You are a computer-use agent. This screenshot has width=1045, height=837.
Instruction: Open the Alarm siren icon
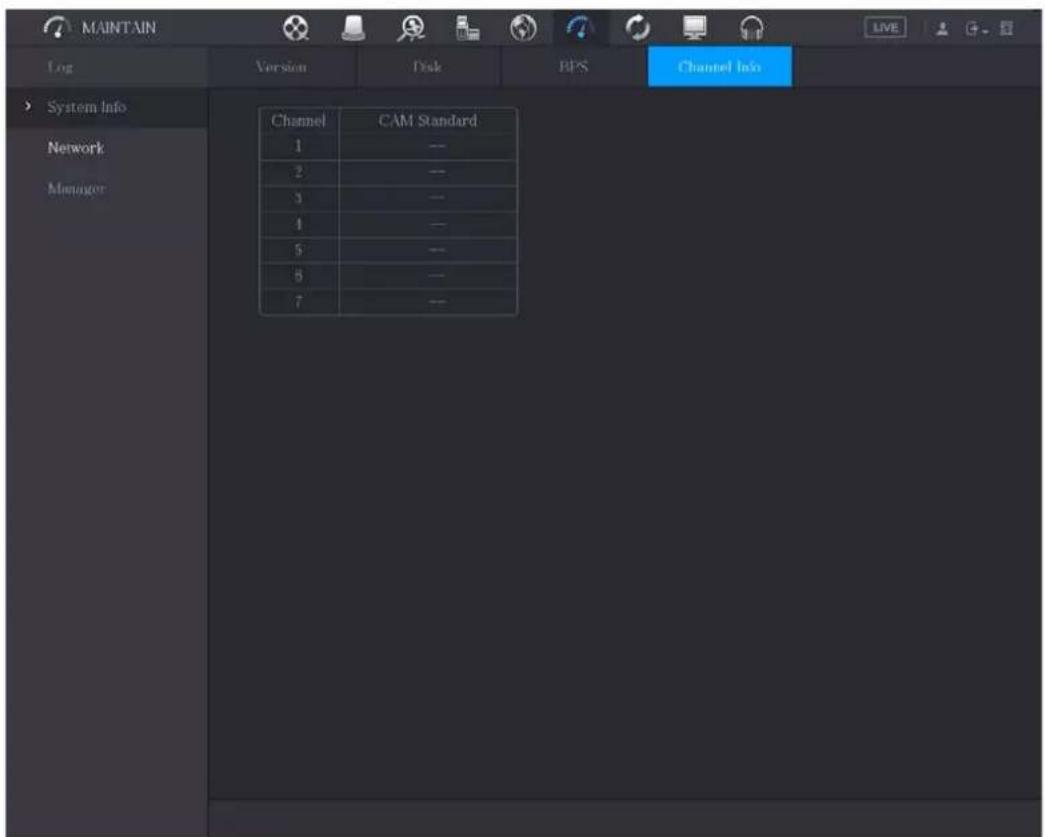(353, 28)
